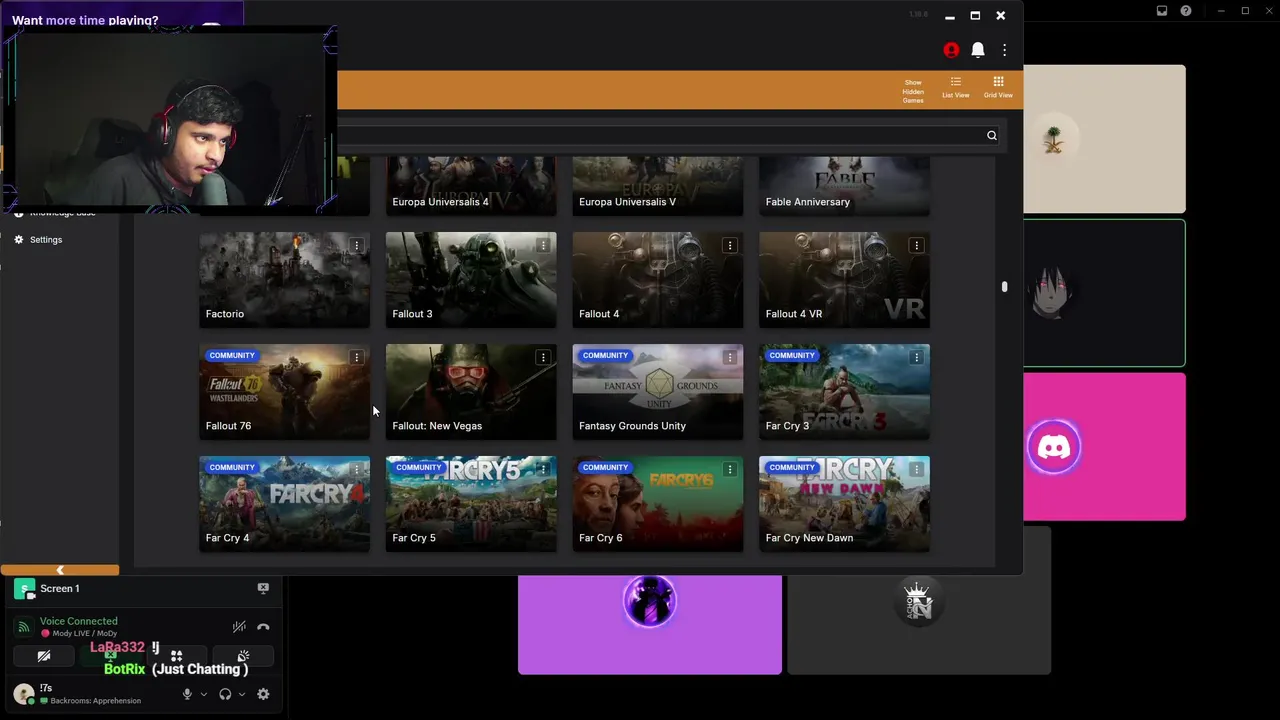Open the Fallout 4 game card
The width and height of the screenshot is (1280, 720).
[x=658, y=280]
